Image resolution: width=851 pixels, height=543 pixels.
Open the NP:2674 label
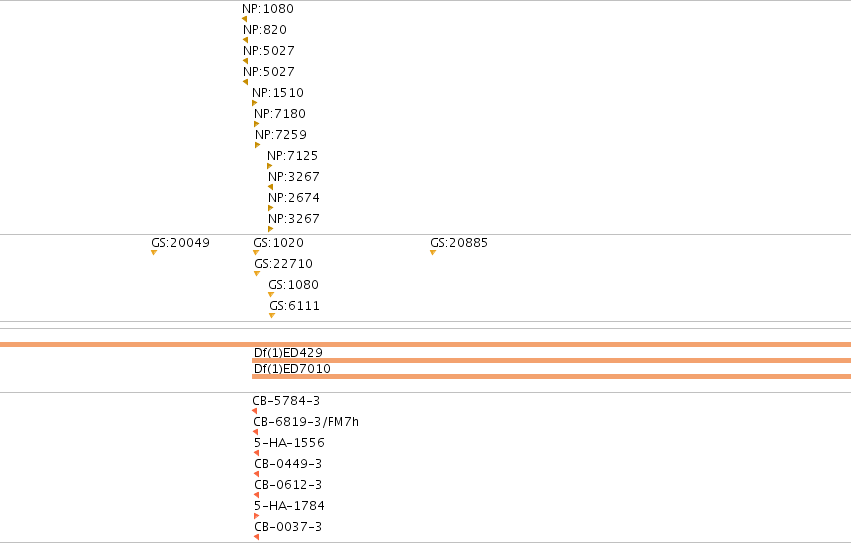[294, 198]
